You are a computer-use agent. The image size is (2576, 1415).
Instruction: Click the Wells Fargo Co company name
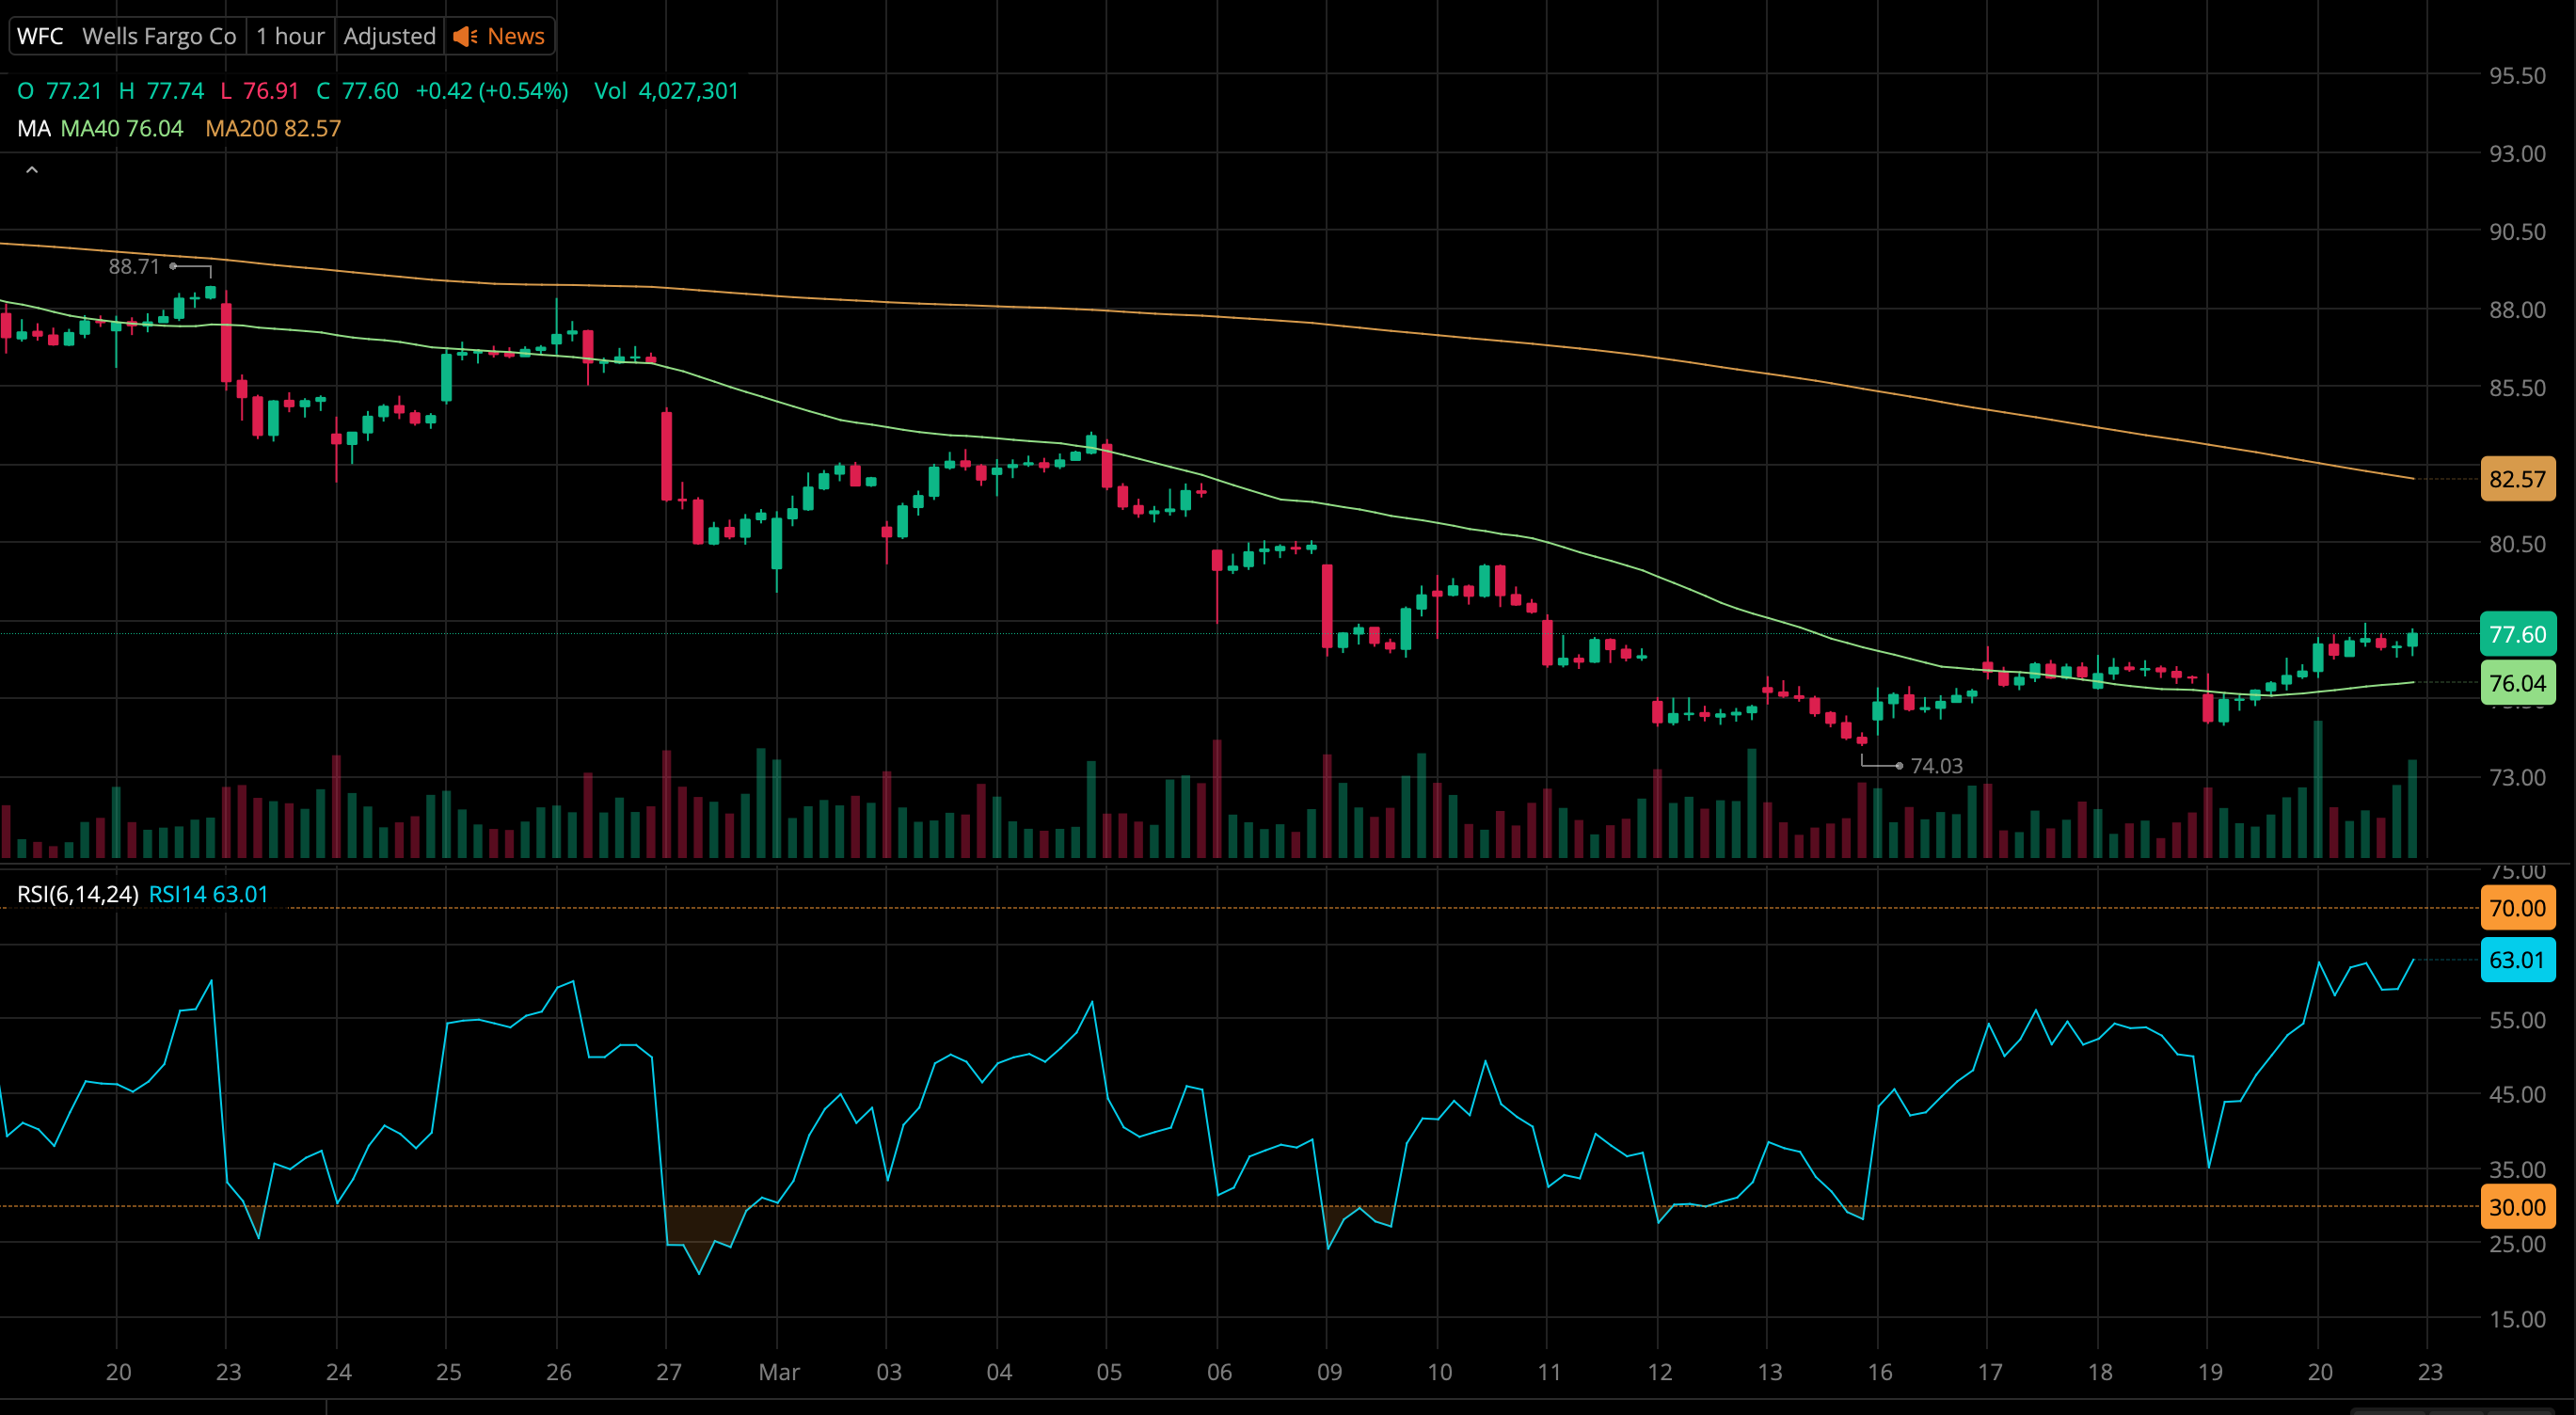pyautogui.click(x=159, y=36)
